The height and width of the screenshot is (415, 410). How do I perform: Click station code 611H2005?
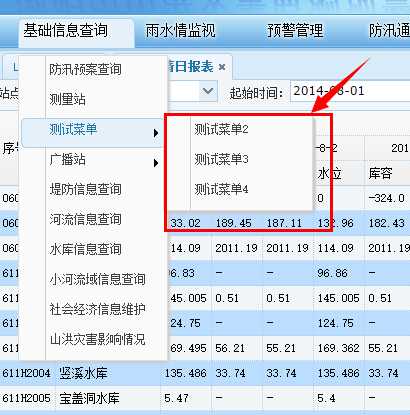[x=26, y=398]
